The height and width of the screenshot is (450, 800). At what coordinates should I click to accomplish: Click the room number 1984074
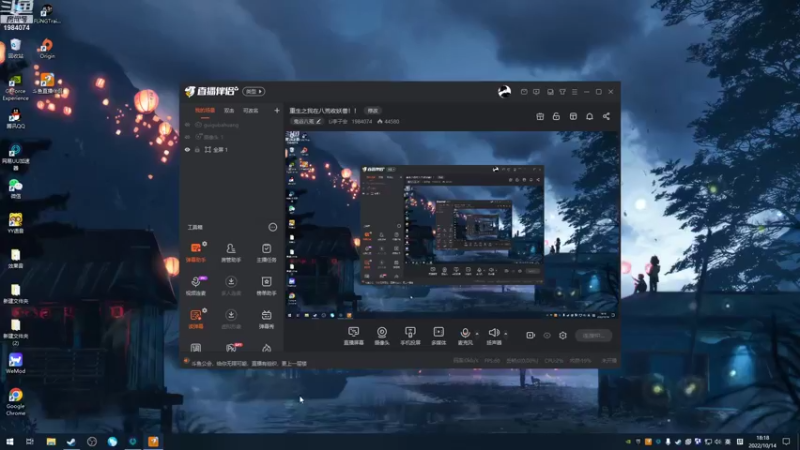click(x=362, y=121)
